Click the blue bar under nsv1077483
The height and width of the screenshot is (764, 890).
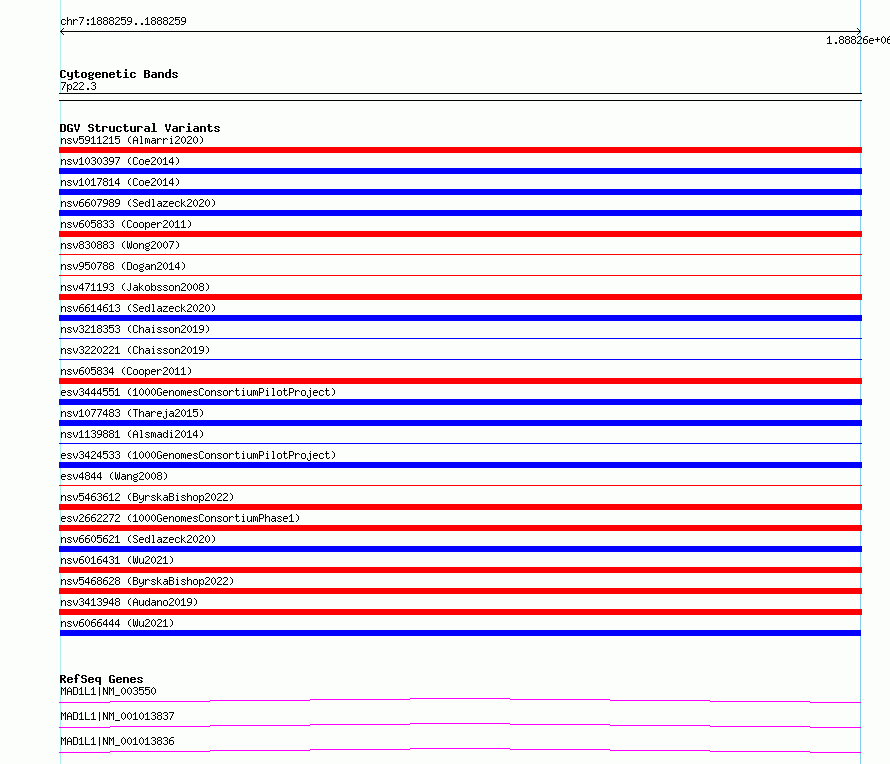click(460, 423)
